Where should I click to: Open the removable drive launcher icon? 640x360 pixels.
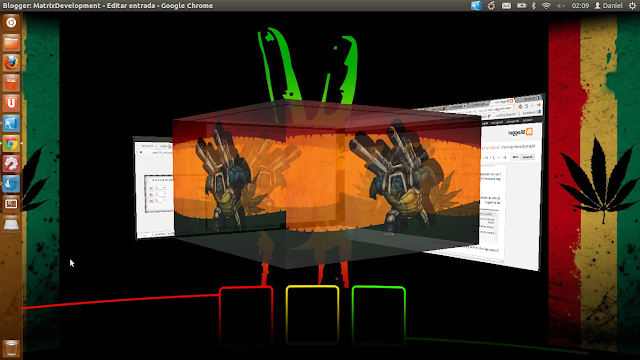[x=11, y=224]
